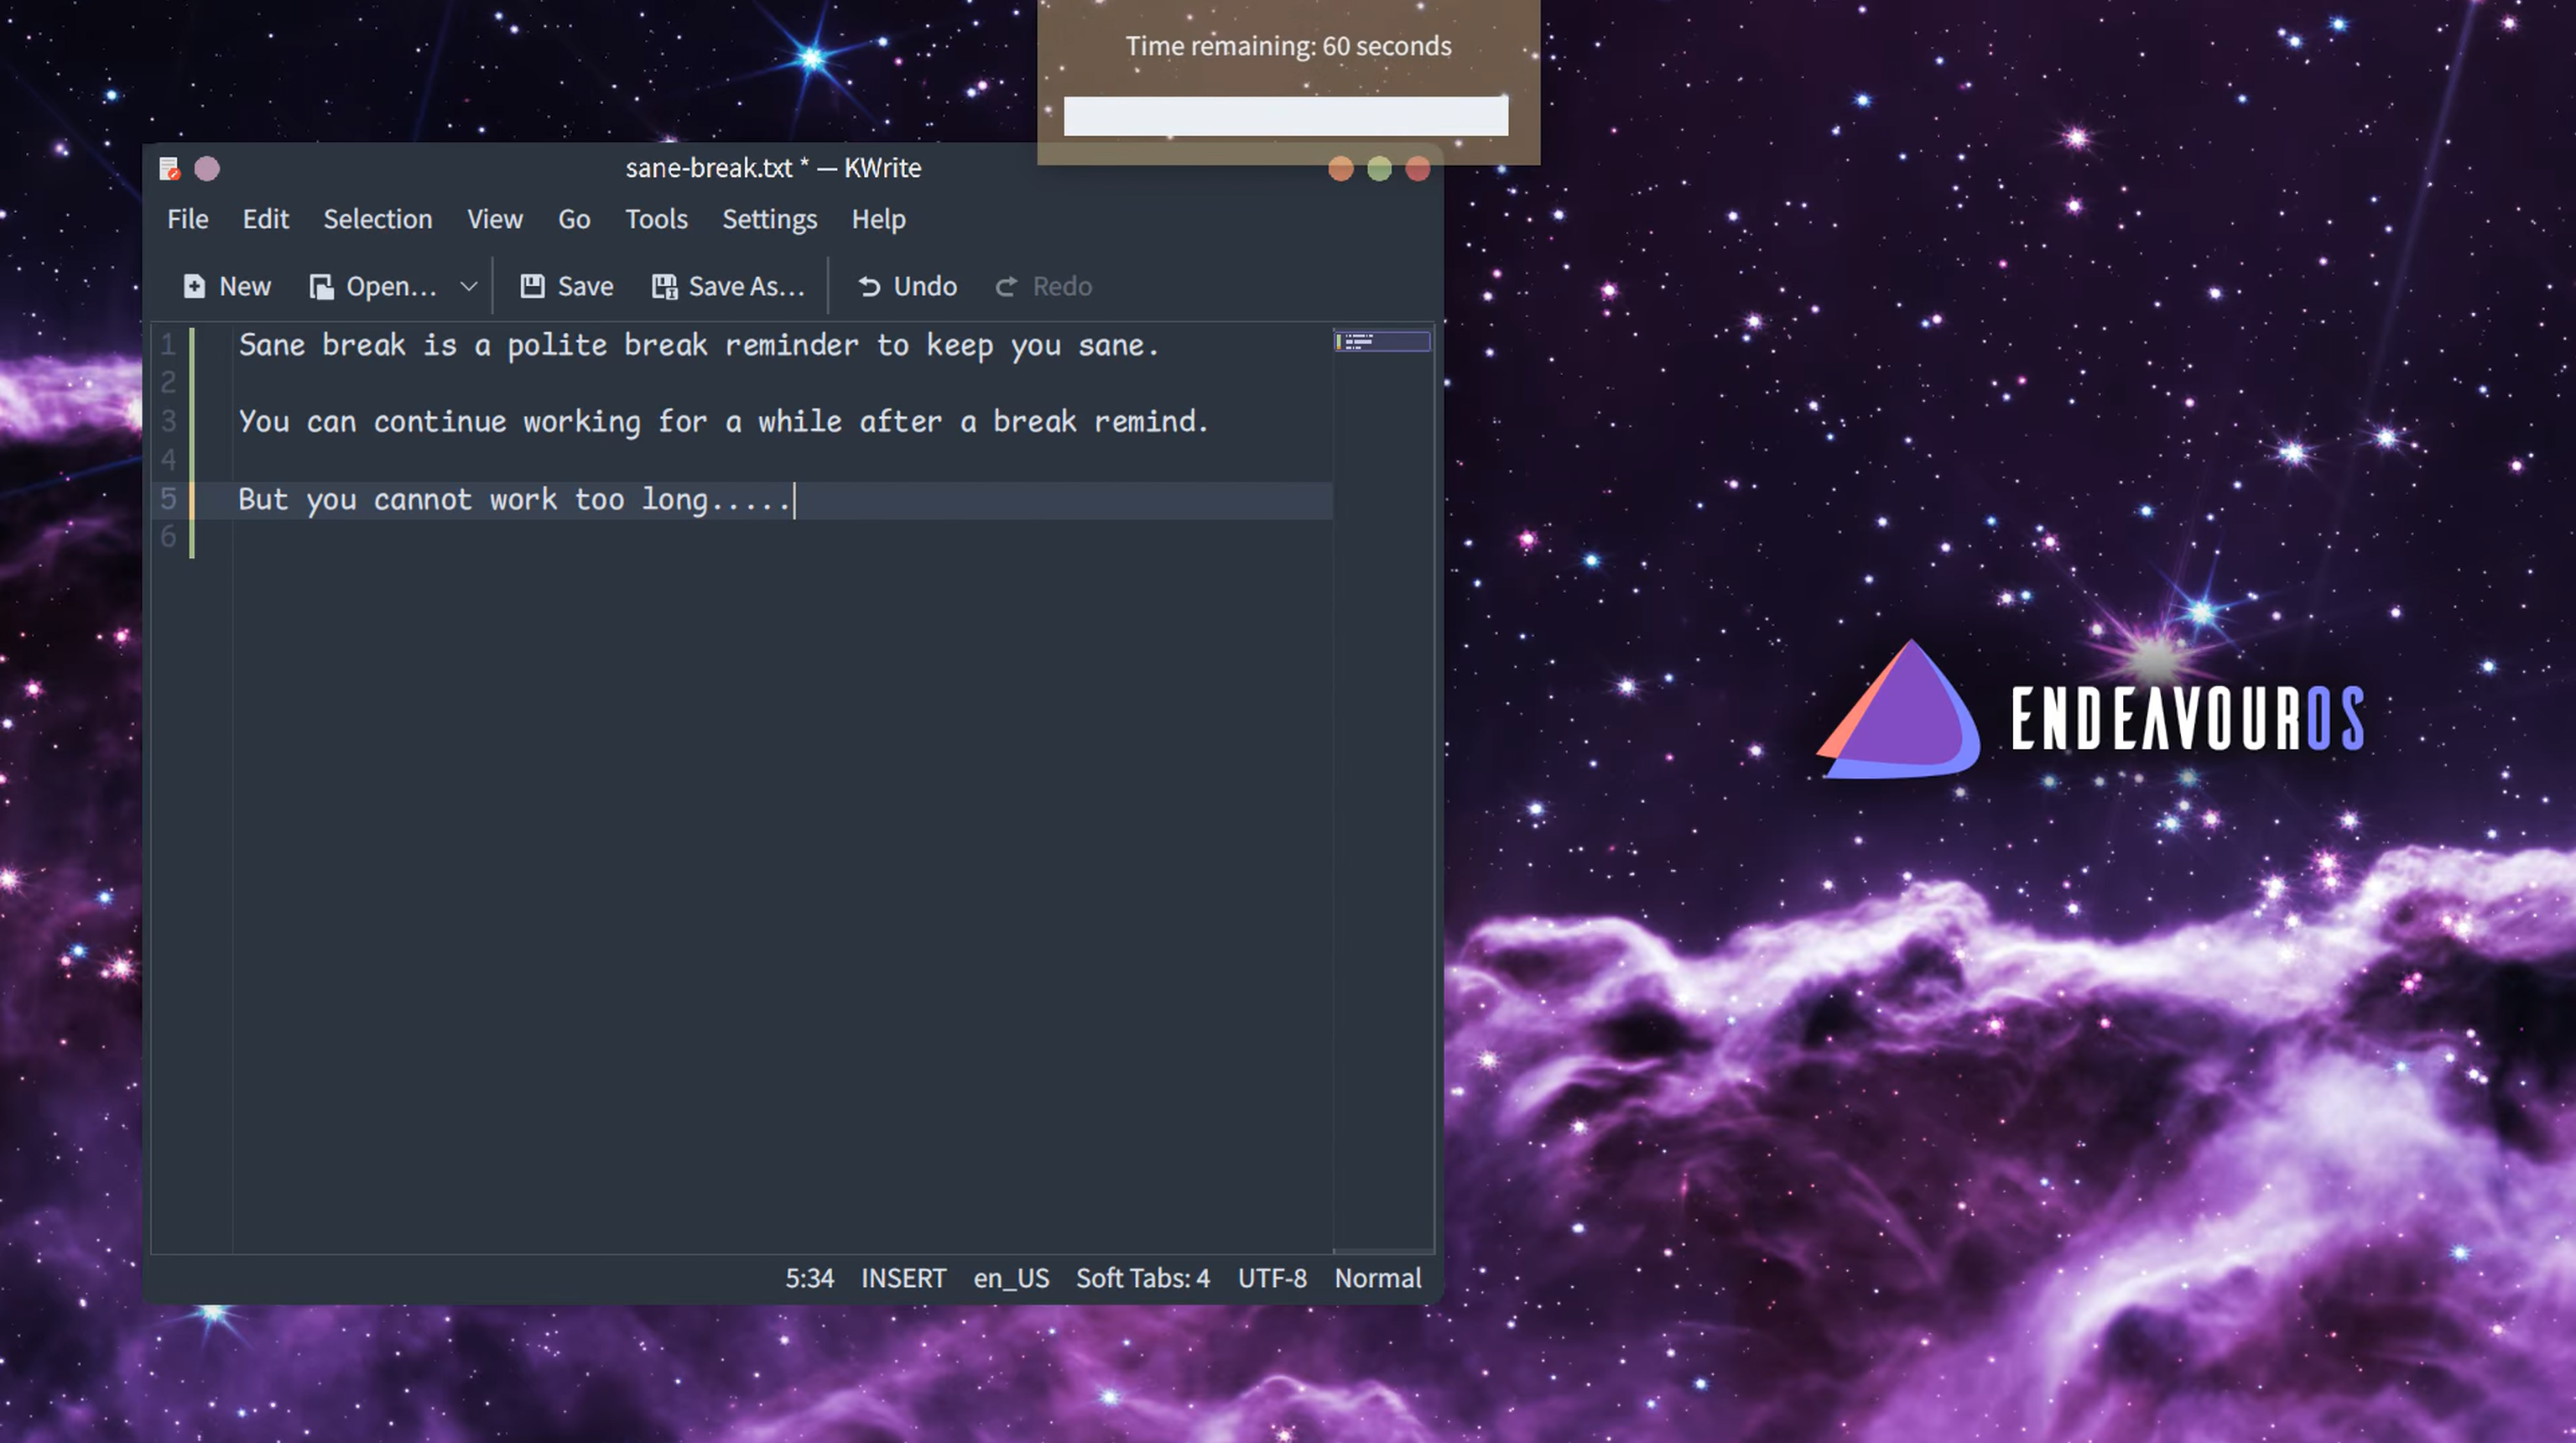The height and width of the screenshot is (1443, 2576).
Task: Click the New document icon
Action: click(x=194, y=286)
